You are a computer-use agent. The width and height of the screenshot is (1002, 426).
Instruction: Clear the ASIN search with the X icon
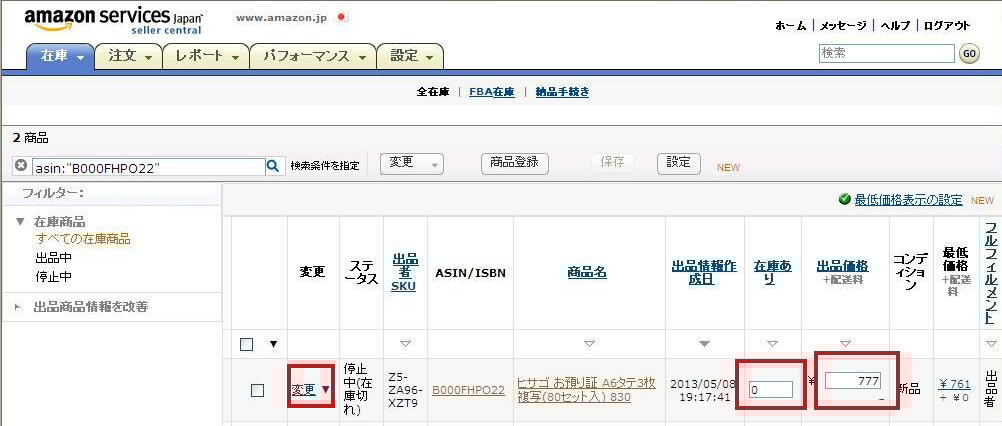coord(20,166)
